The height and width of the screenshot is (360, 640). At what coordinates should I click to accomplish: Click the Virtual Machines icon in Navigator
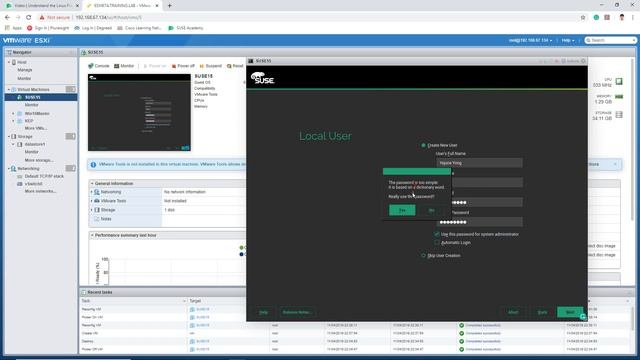pyautogui.click(x=14, y=89)
